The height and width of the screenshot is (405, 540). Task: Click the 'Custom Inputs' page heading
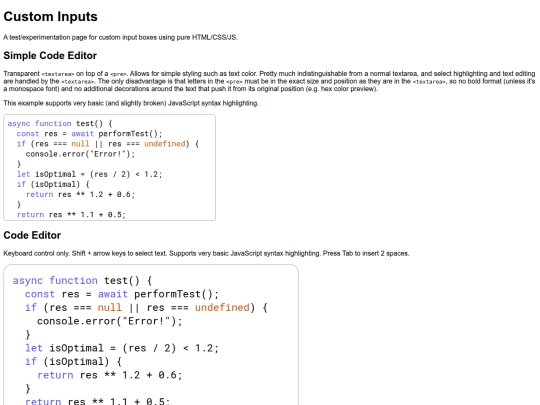50,17
